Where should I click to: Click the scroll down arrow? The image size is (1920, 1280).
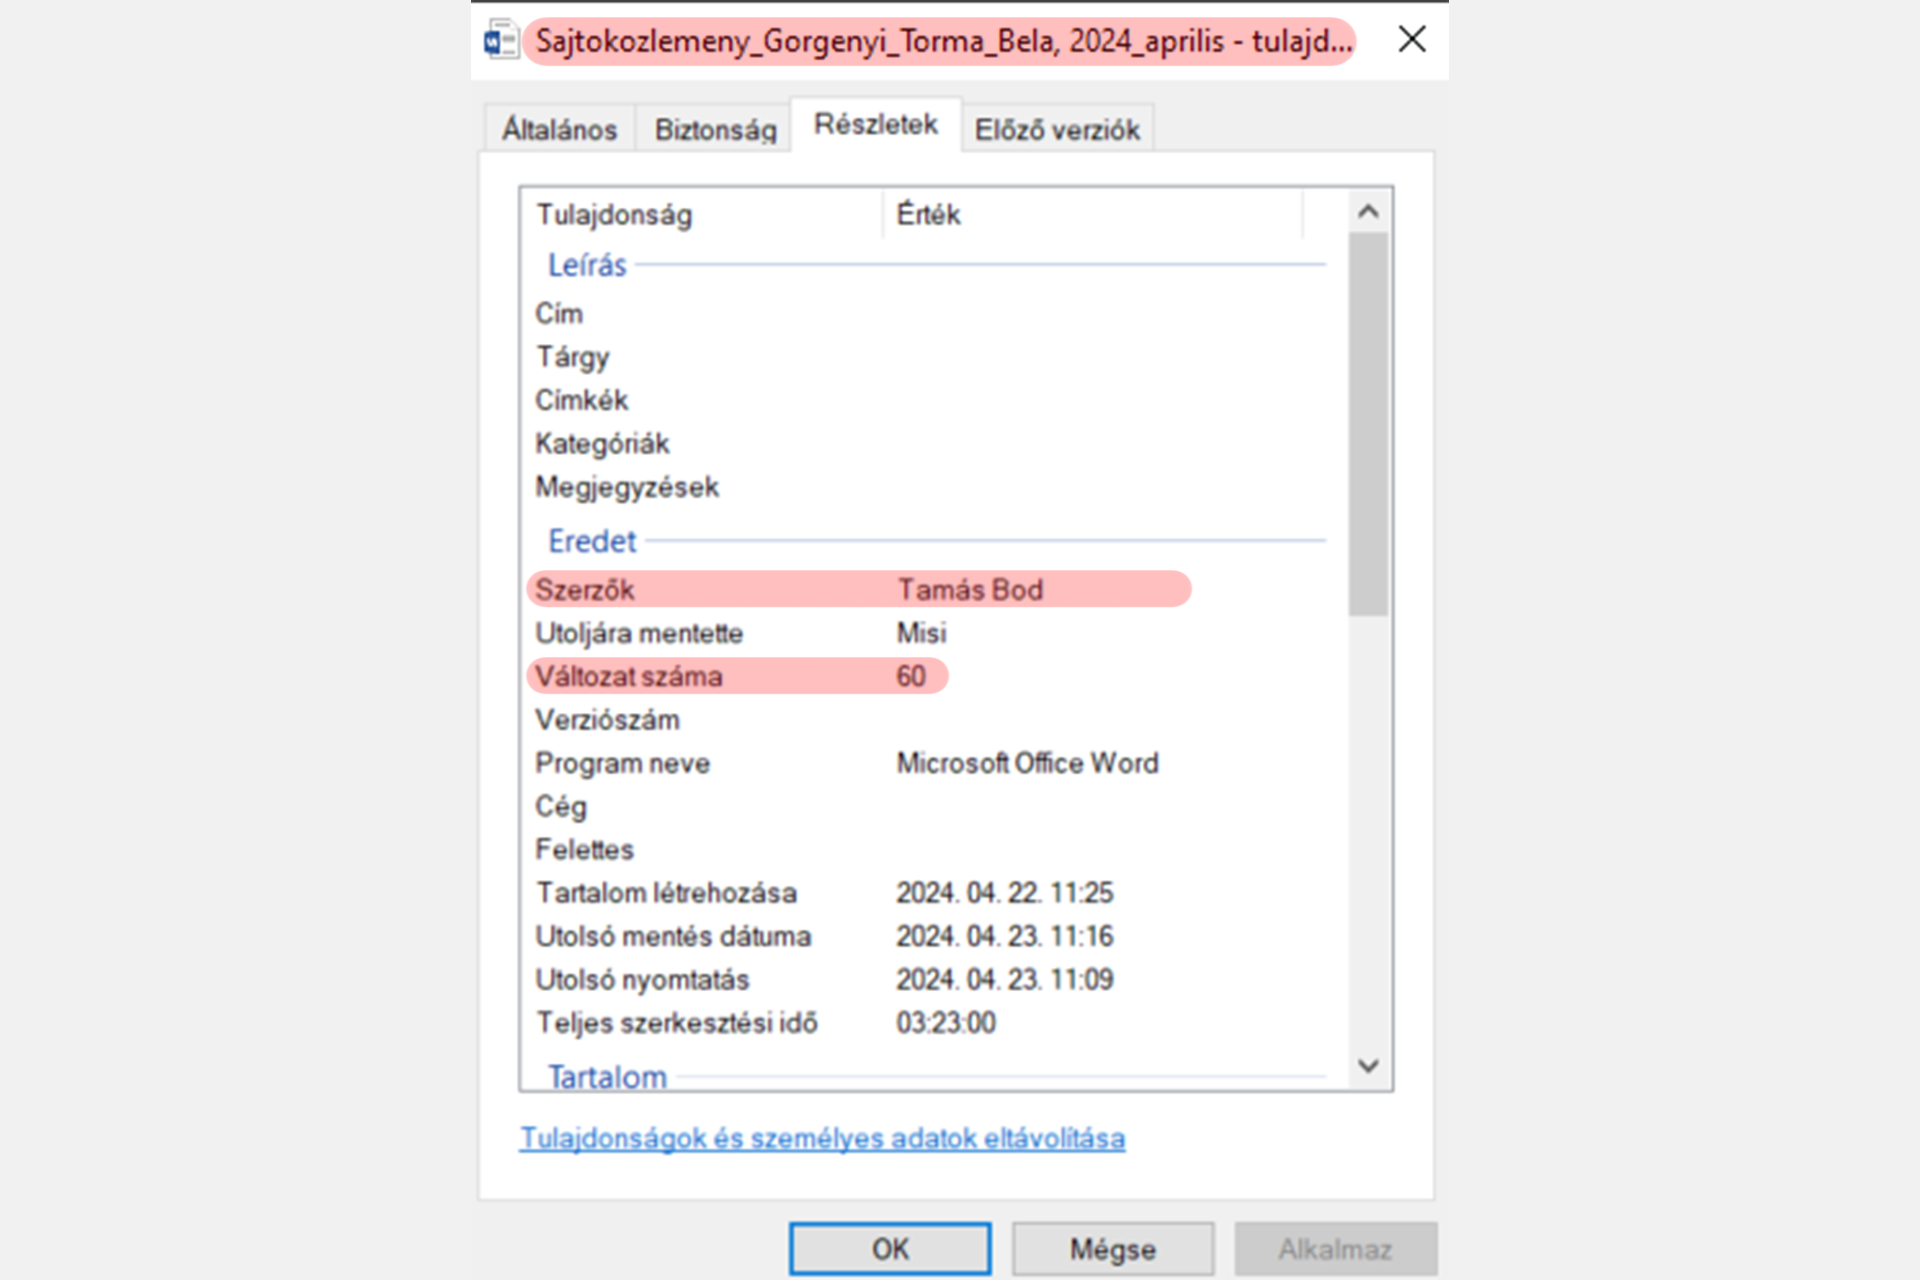1368,1066
